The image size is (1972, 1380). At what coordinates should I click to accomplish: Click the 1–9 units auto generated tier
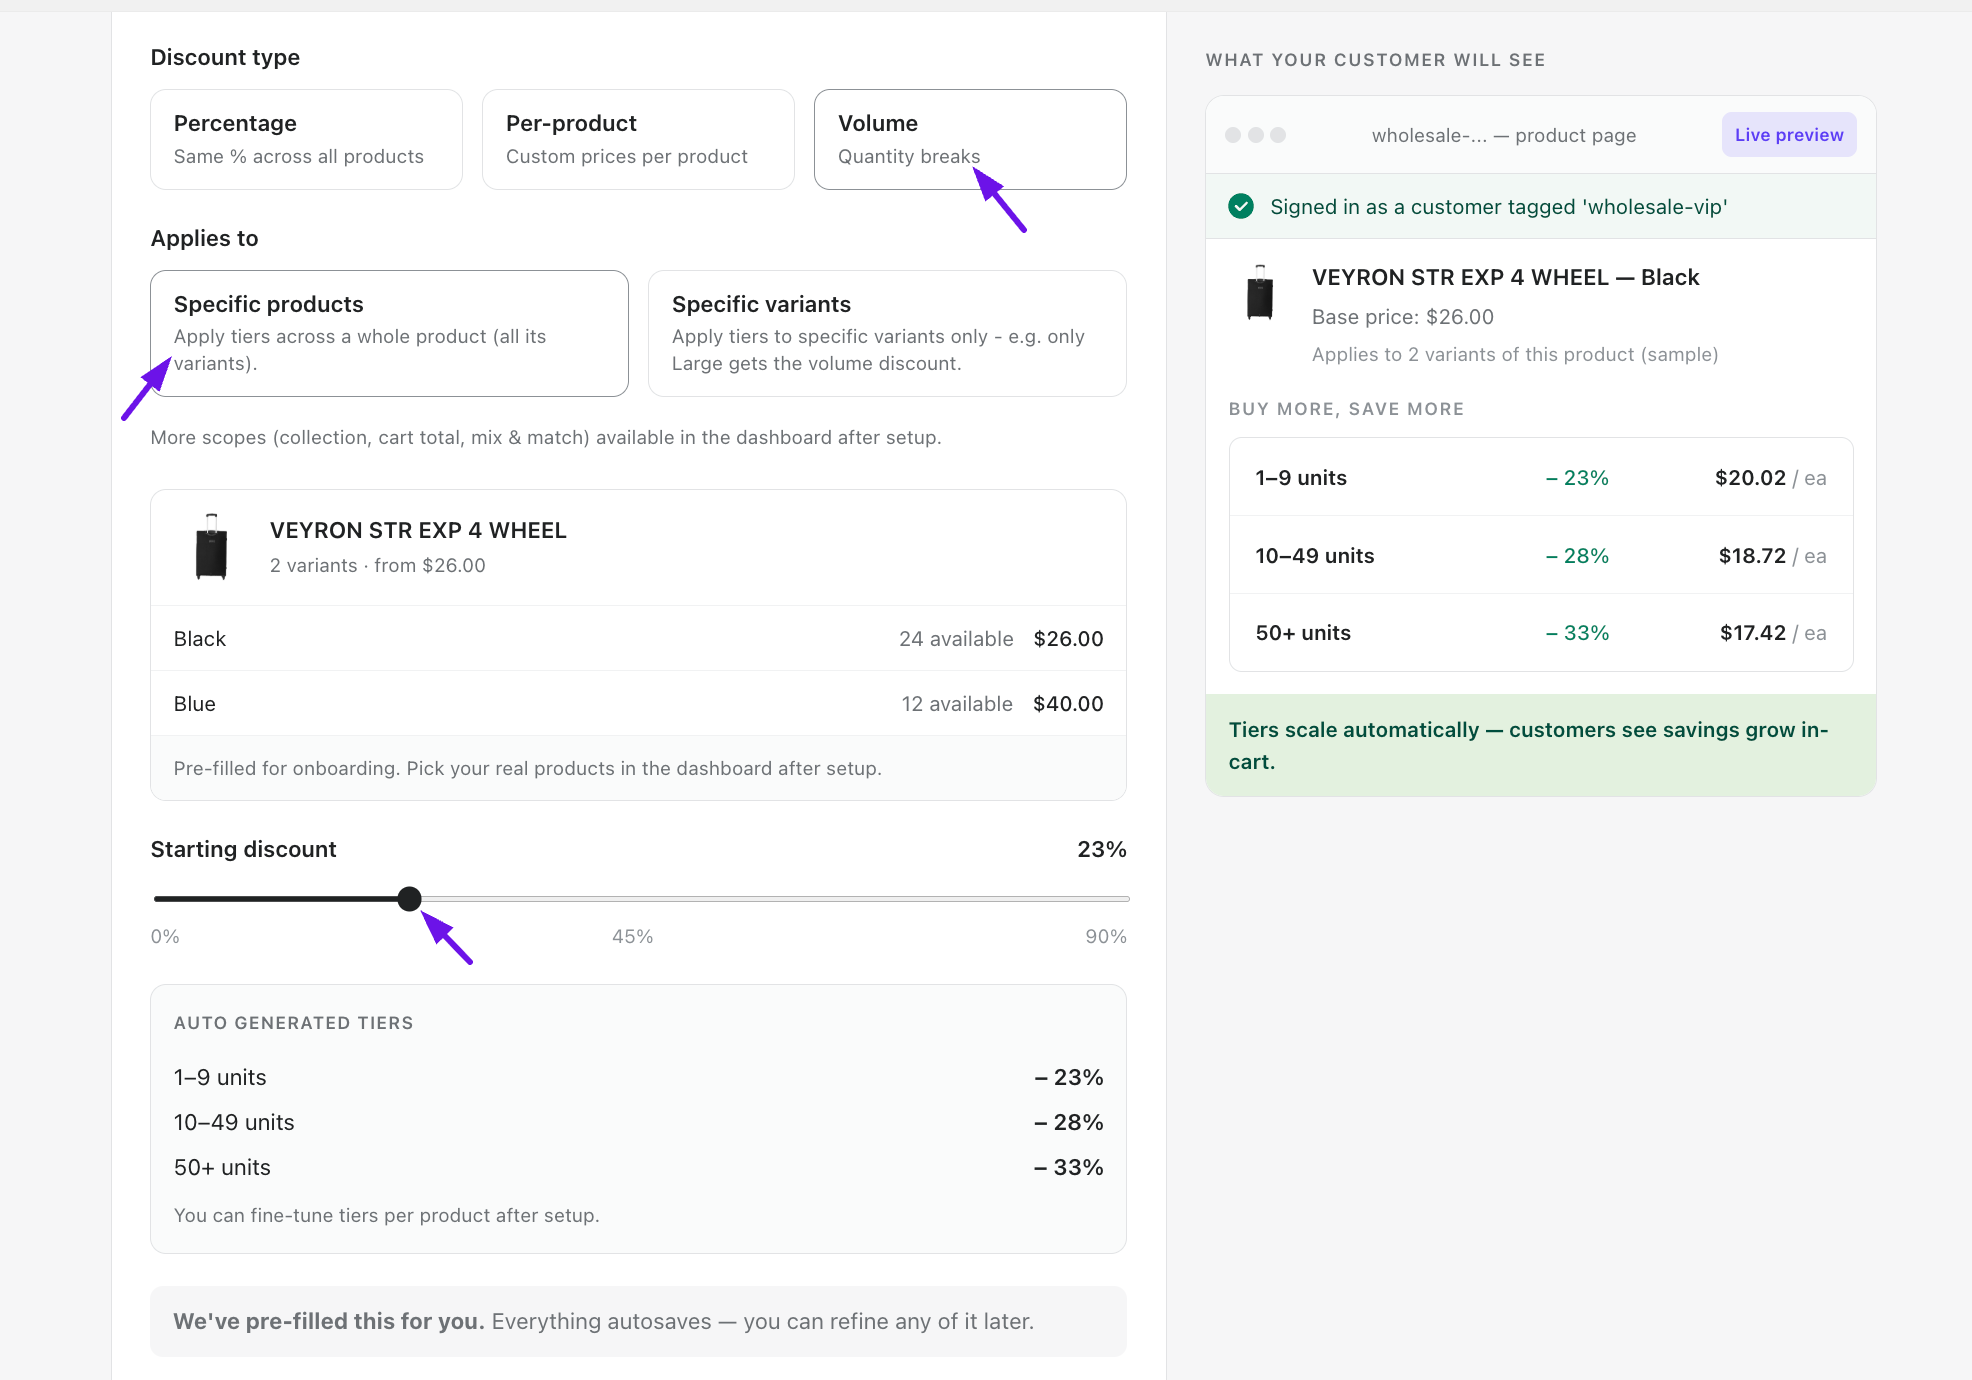pos(638,1077)
